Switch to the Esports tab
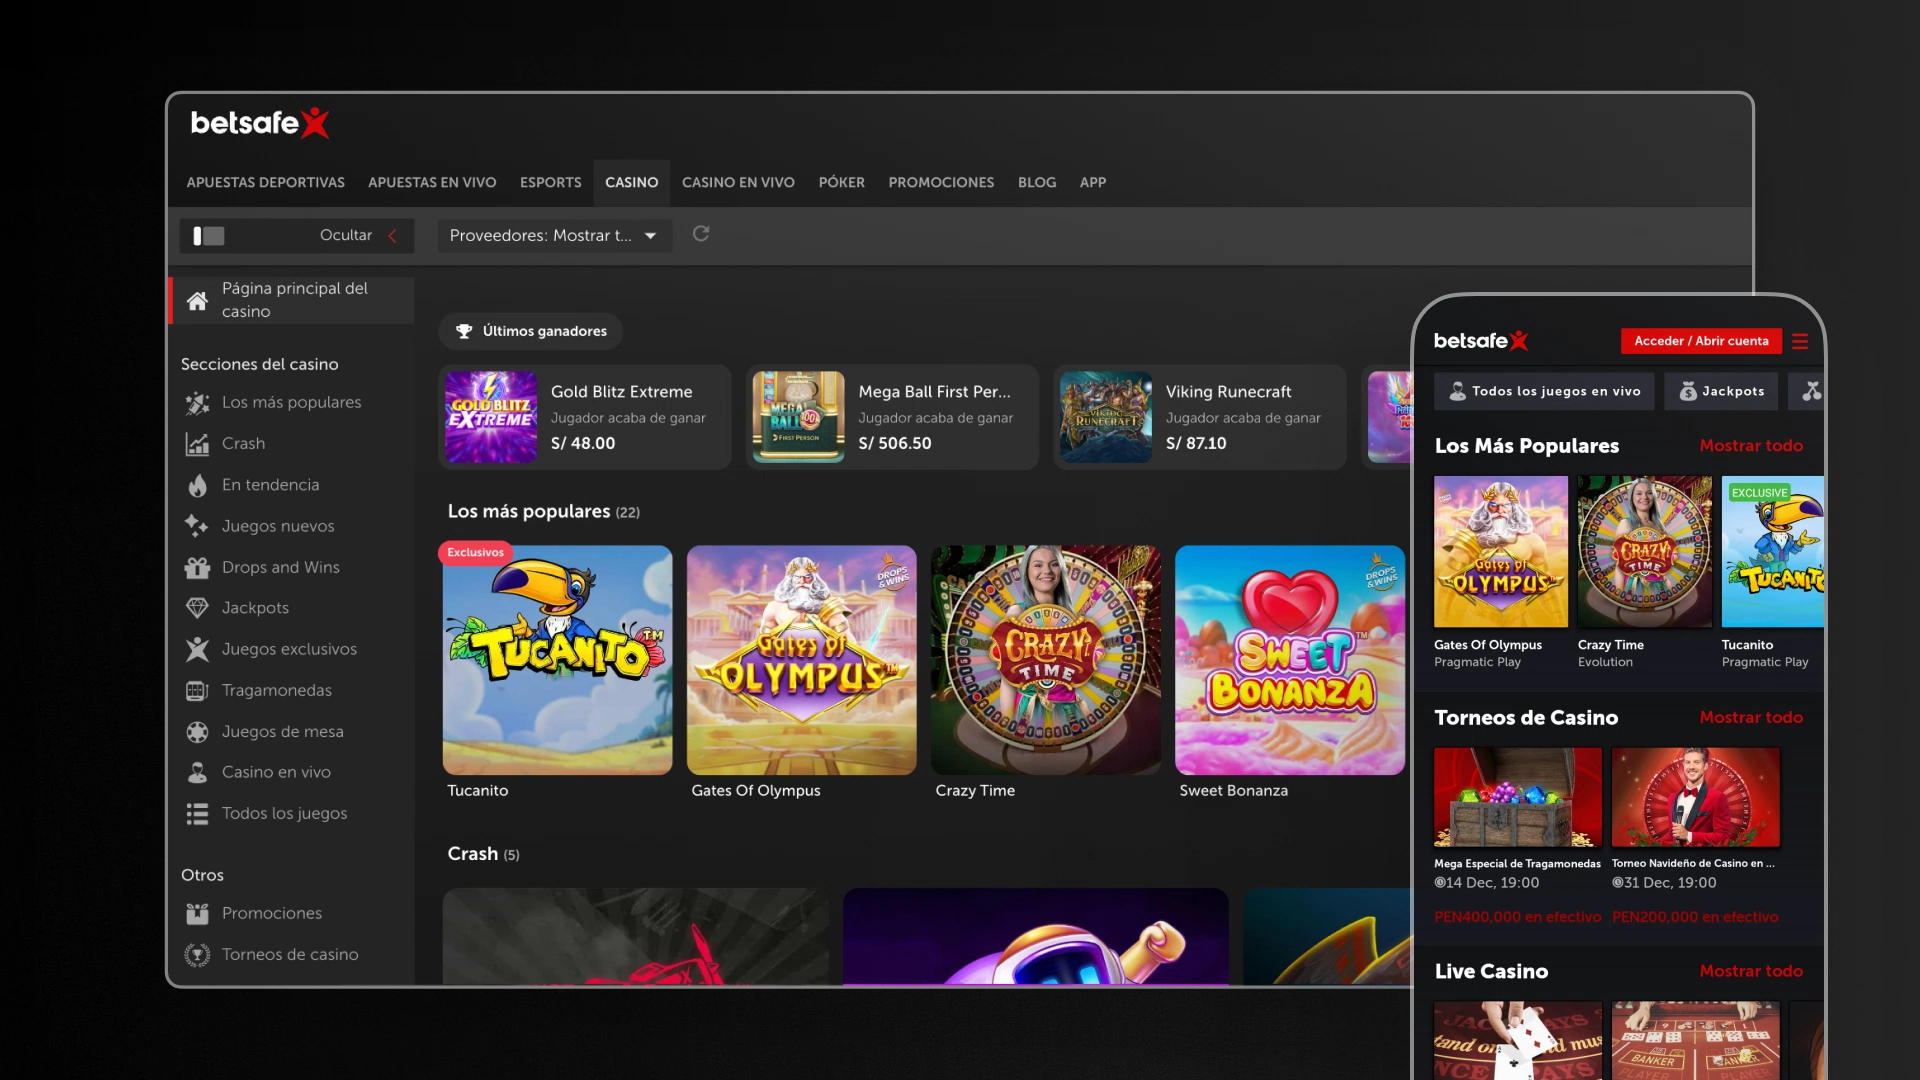The image size is (1920, 1080). pyautogui.click(x=550, y=182)
